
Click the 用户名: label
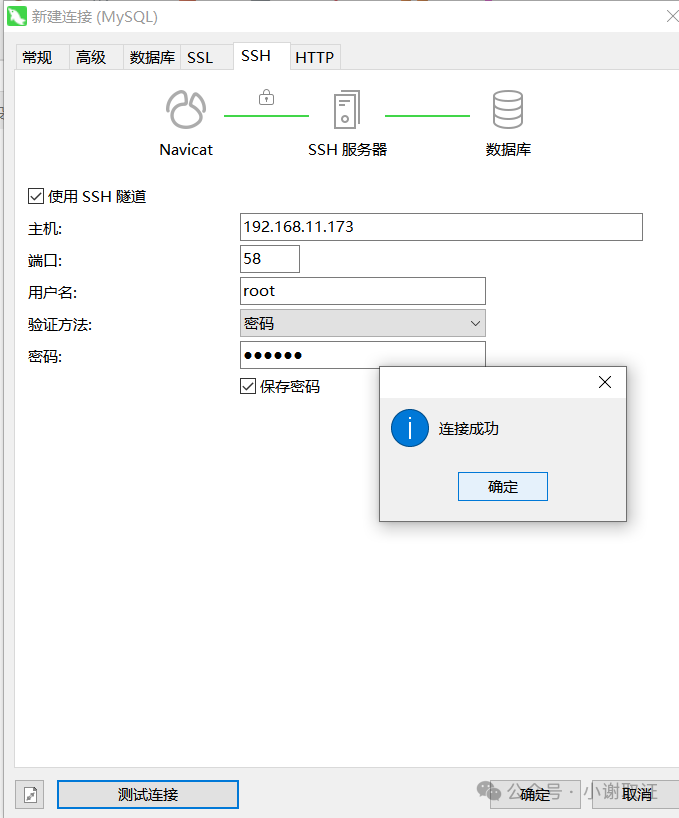[x=52, y=293]
